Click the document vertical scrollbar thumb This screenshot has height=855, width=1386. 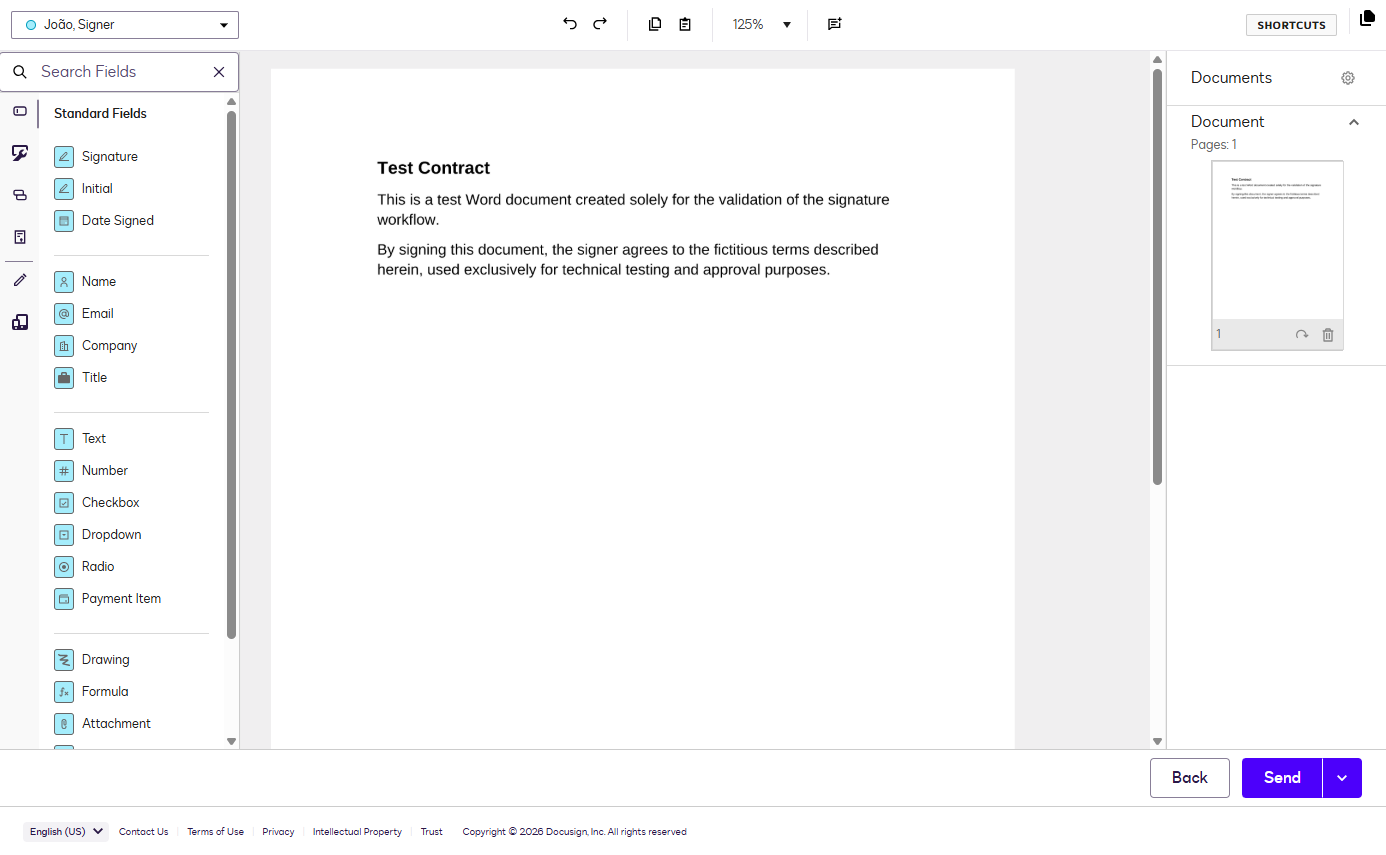[1158, 277]
